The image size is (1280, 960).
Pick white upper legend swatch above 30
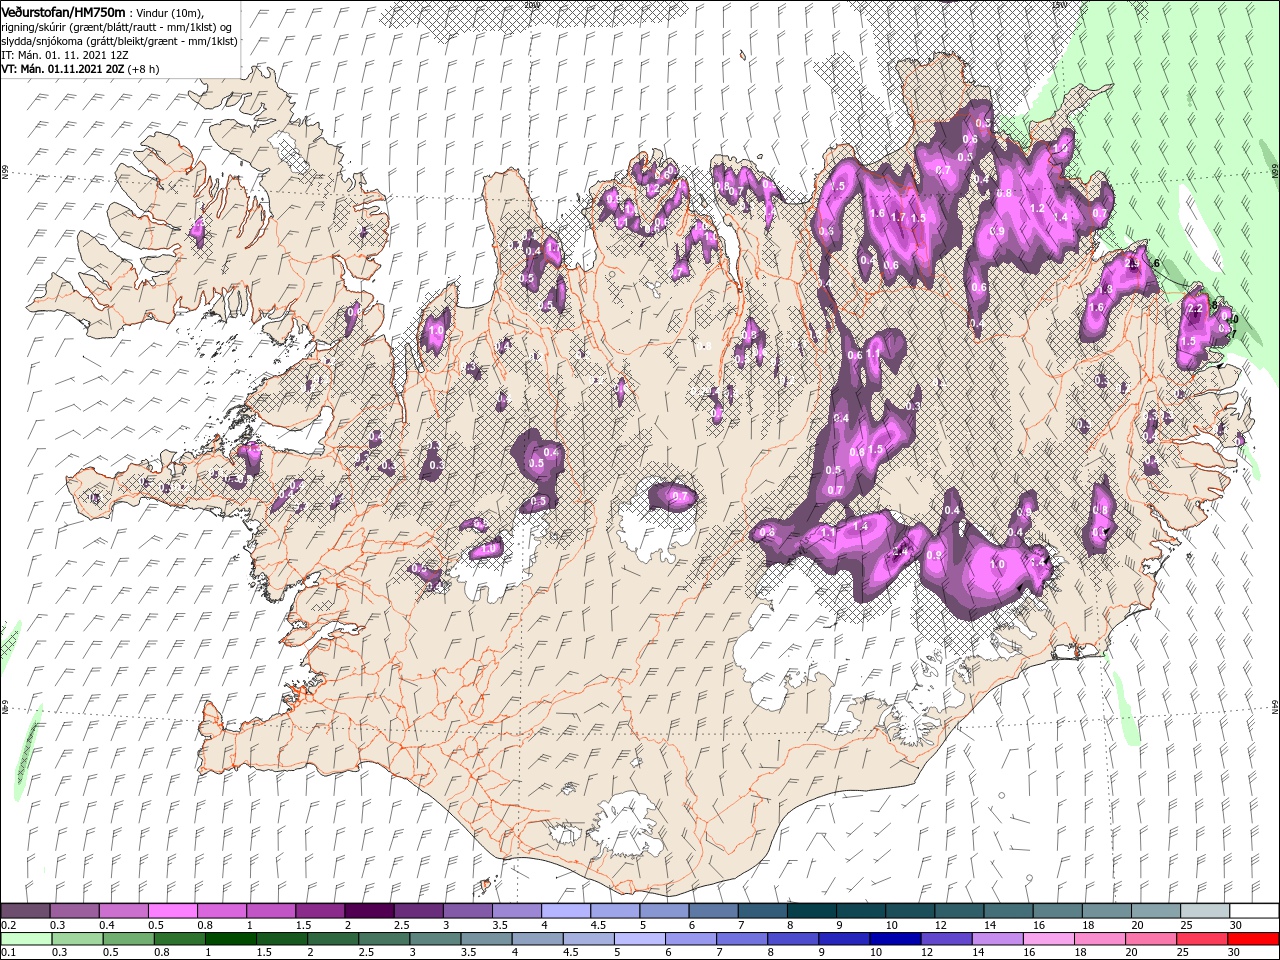(1253, 911)
